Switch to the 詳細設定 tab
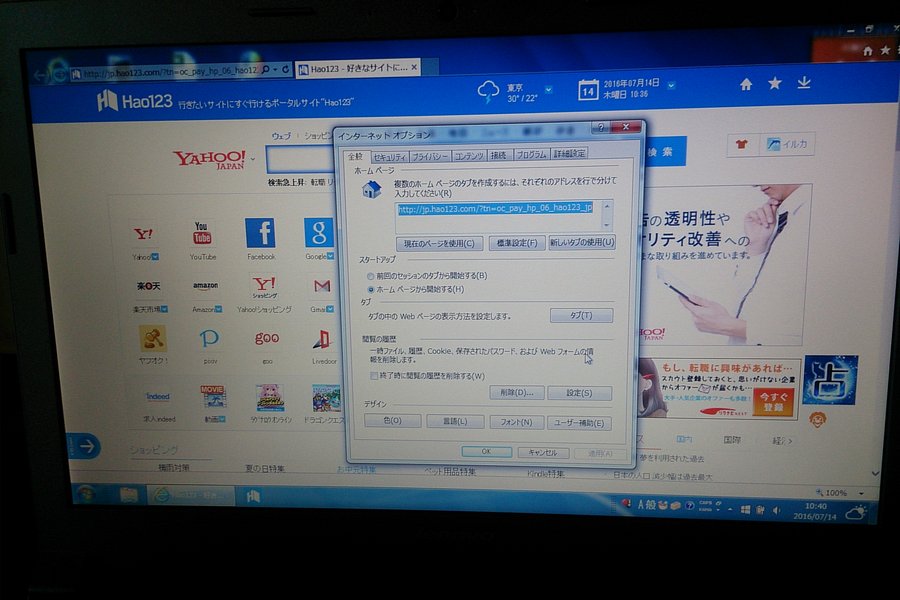This screenshot has width=900, height=600. click(569, 154)
